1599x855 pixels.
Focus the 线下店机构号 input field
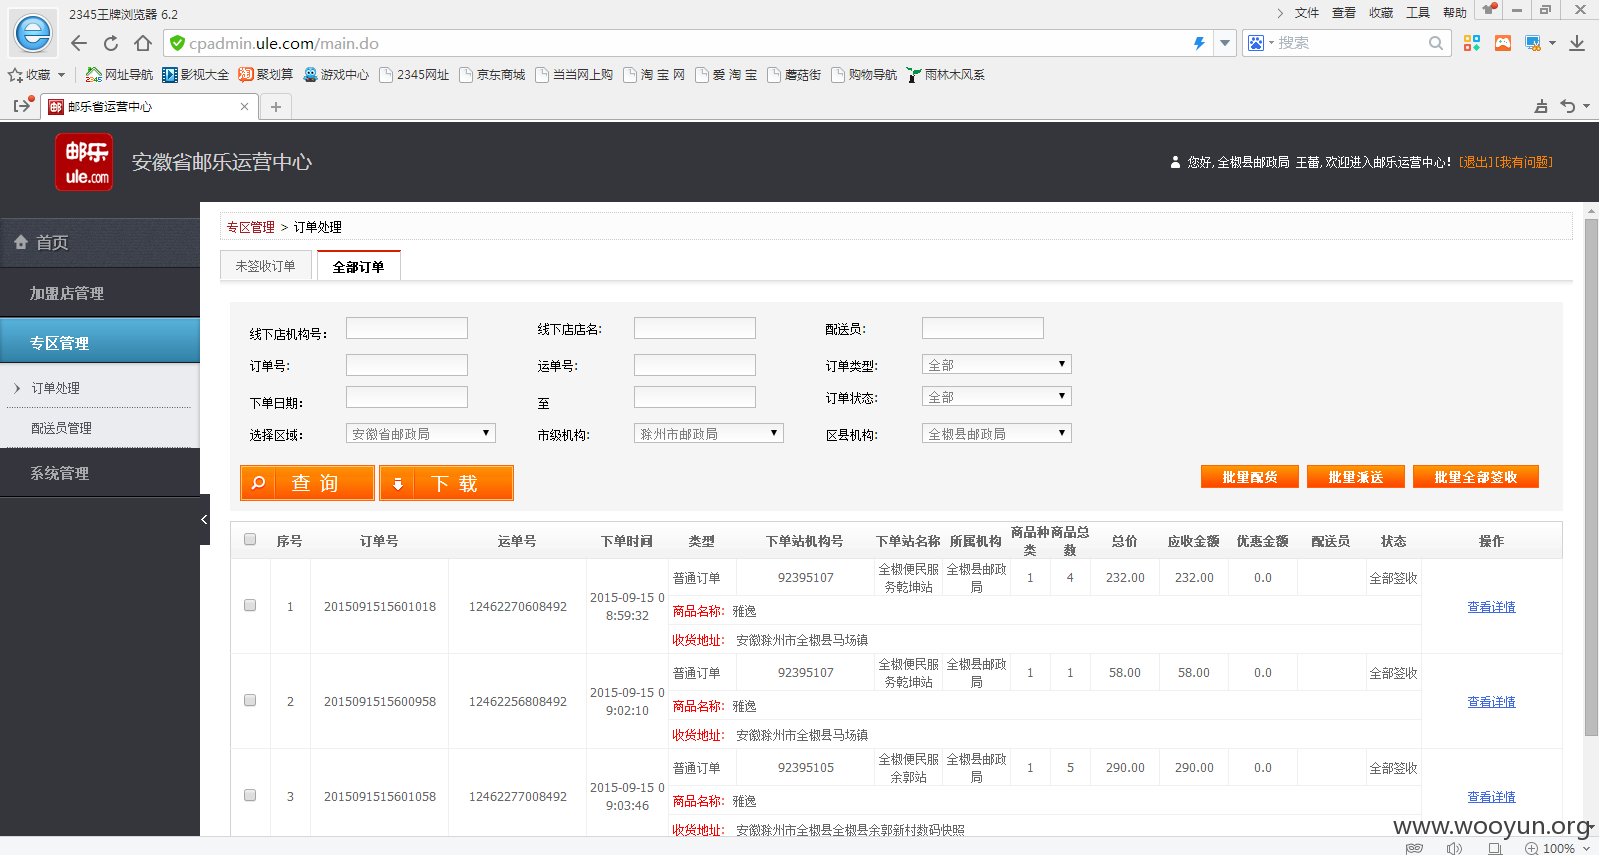407,328
